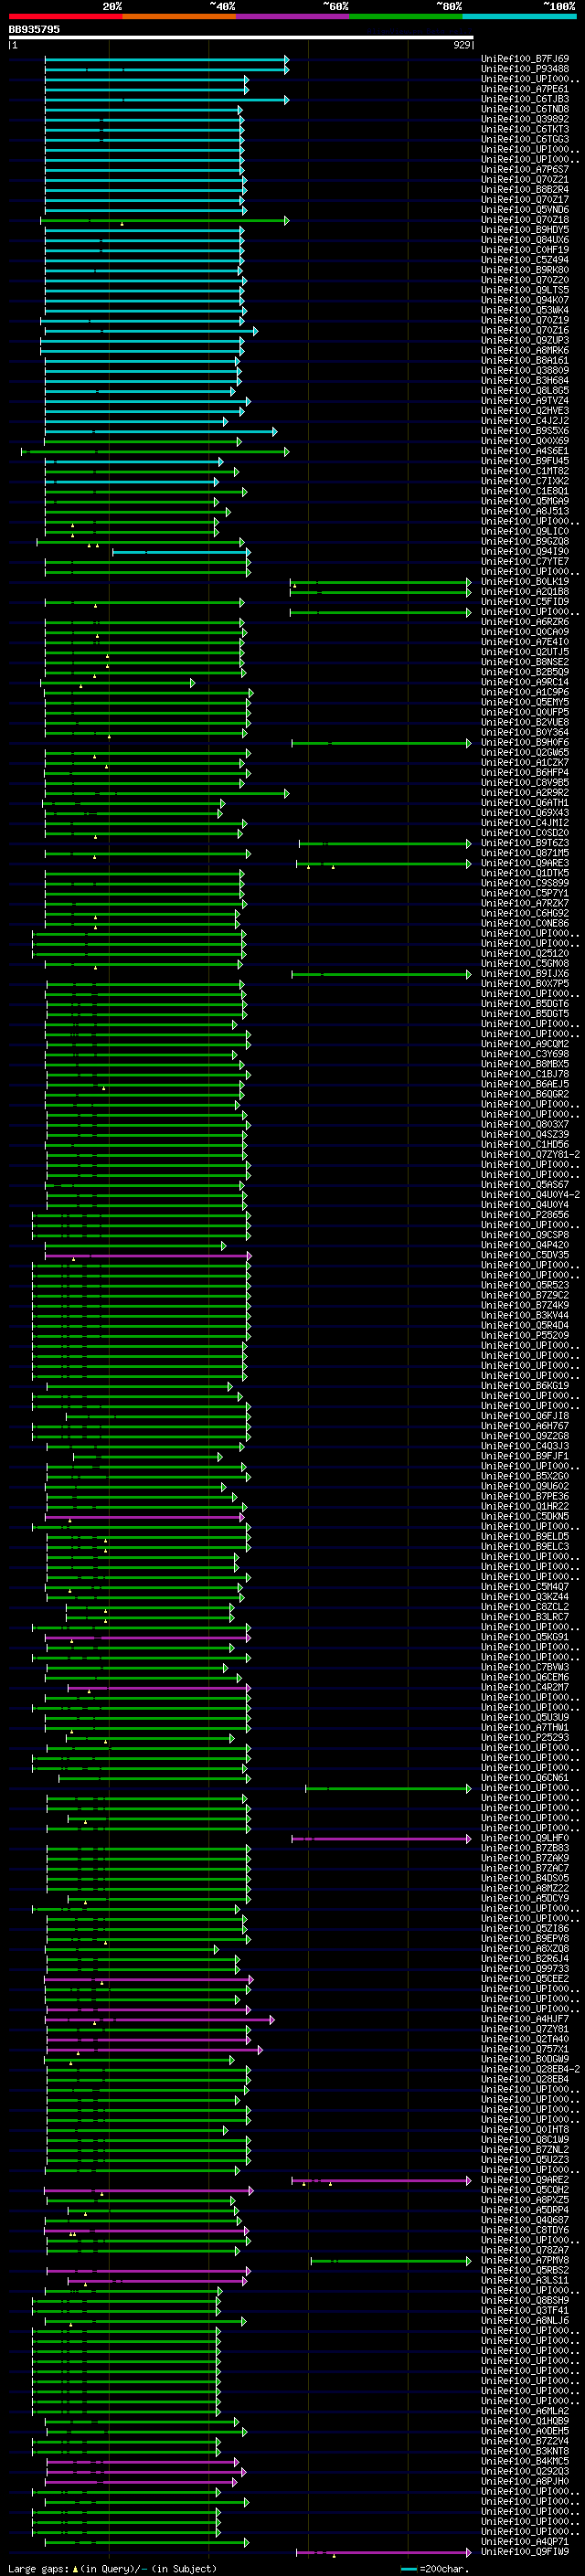Click the green ~80% identity legend segment

tap(406, 16)
